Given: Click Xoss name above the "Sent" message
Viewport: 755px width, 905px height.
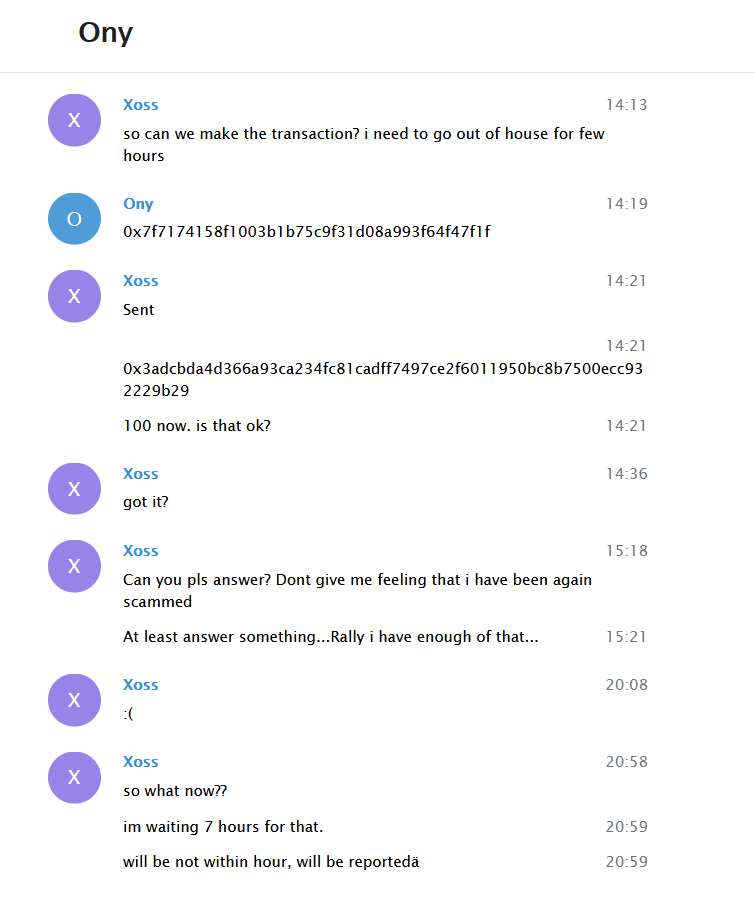Looking at the screenshot, I should pos(140,281).
